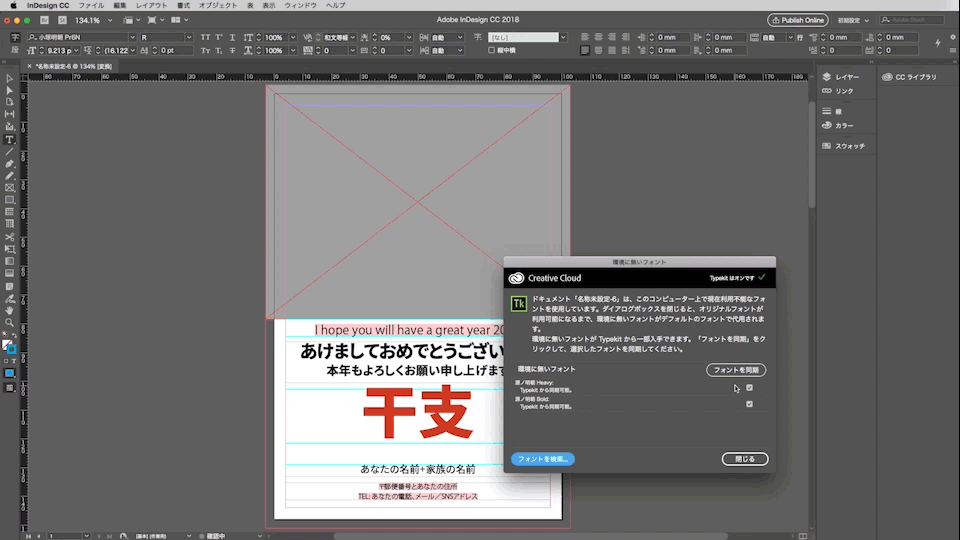Uncheck the 源ノ明朝 Heavy font checkbox
This screenshot has height=540, width=960.
[x=749, y=388]
